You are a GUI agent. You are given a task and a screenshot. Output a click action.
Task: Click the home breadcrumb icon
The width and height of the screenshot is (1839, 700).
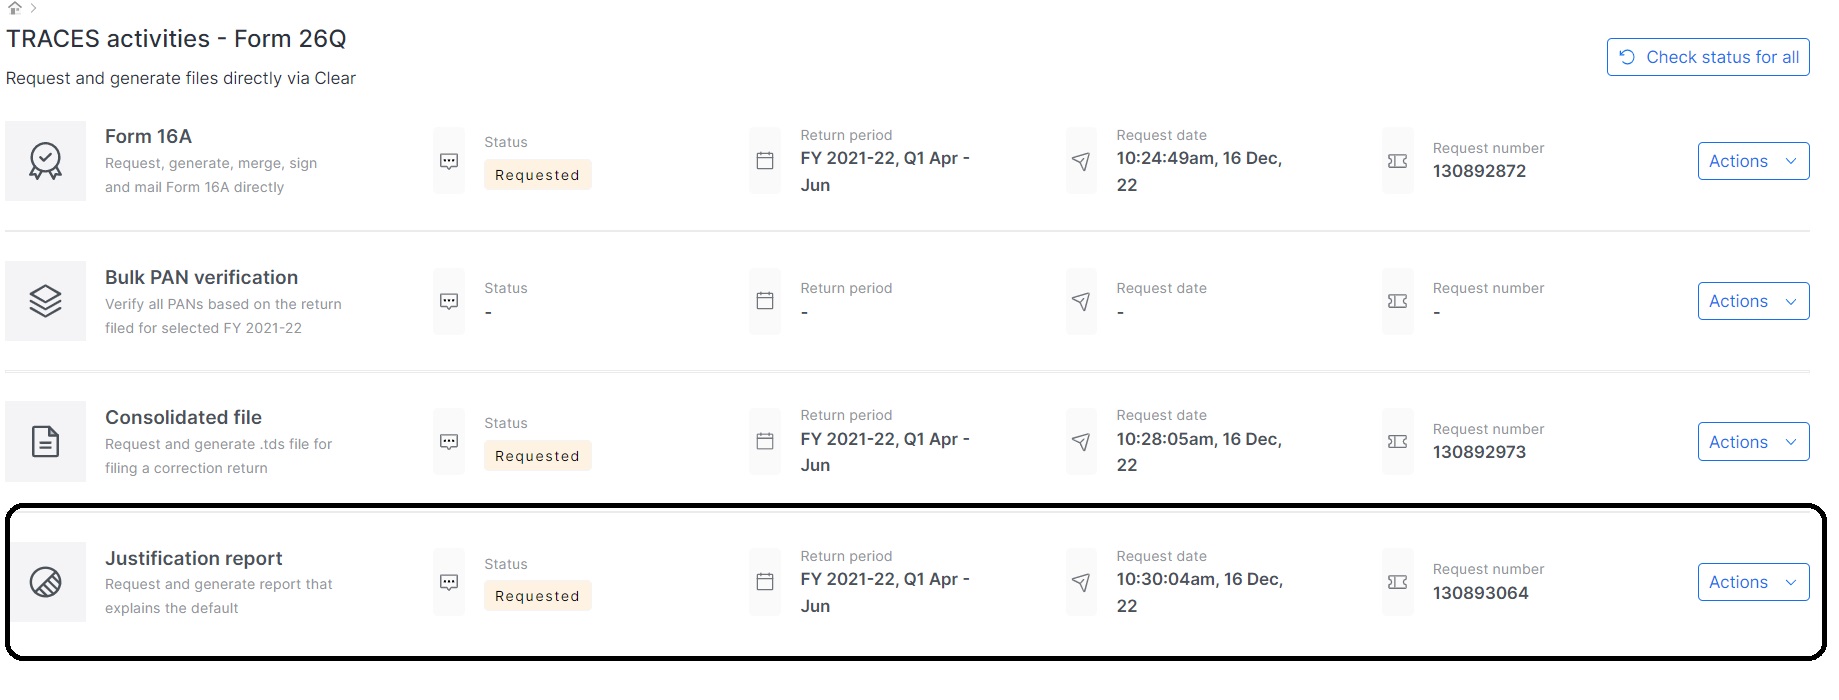point(15,8)
